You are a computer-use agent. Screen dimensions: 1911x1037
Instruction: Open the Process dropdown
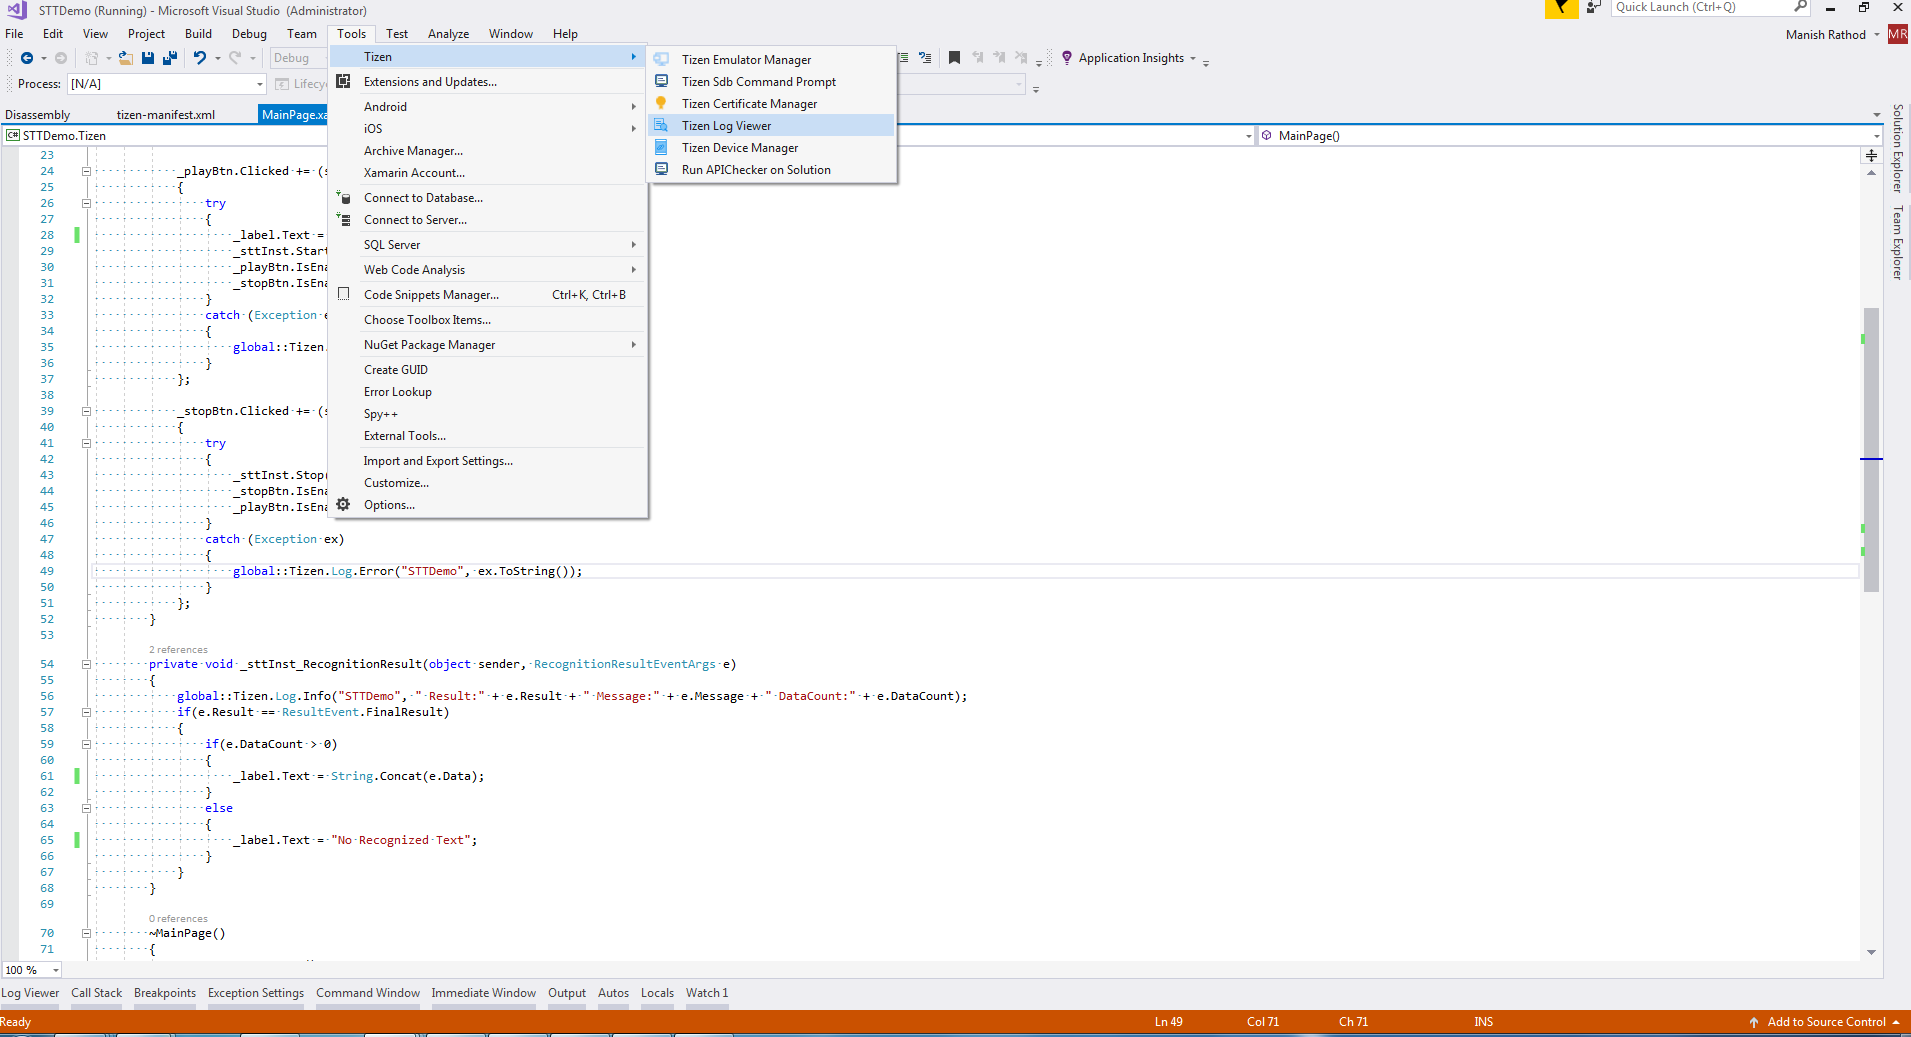click(260, 84)
